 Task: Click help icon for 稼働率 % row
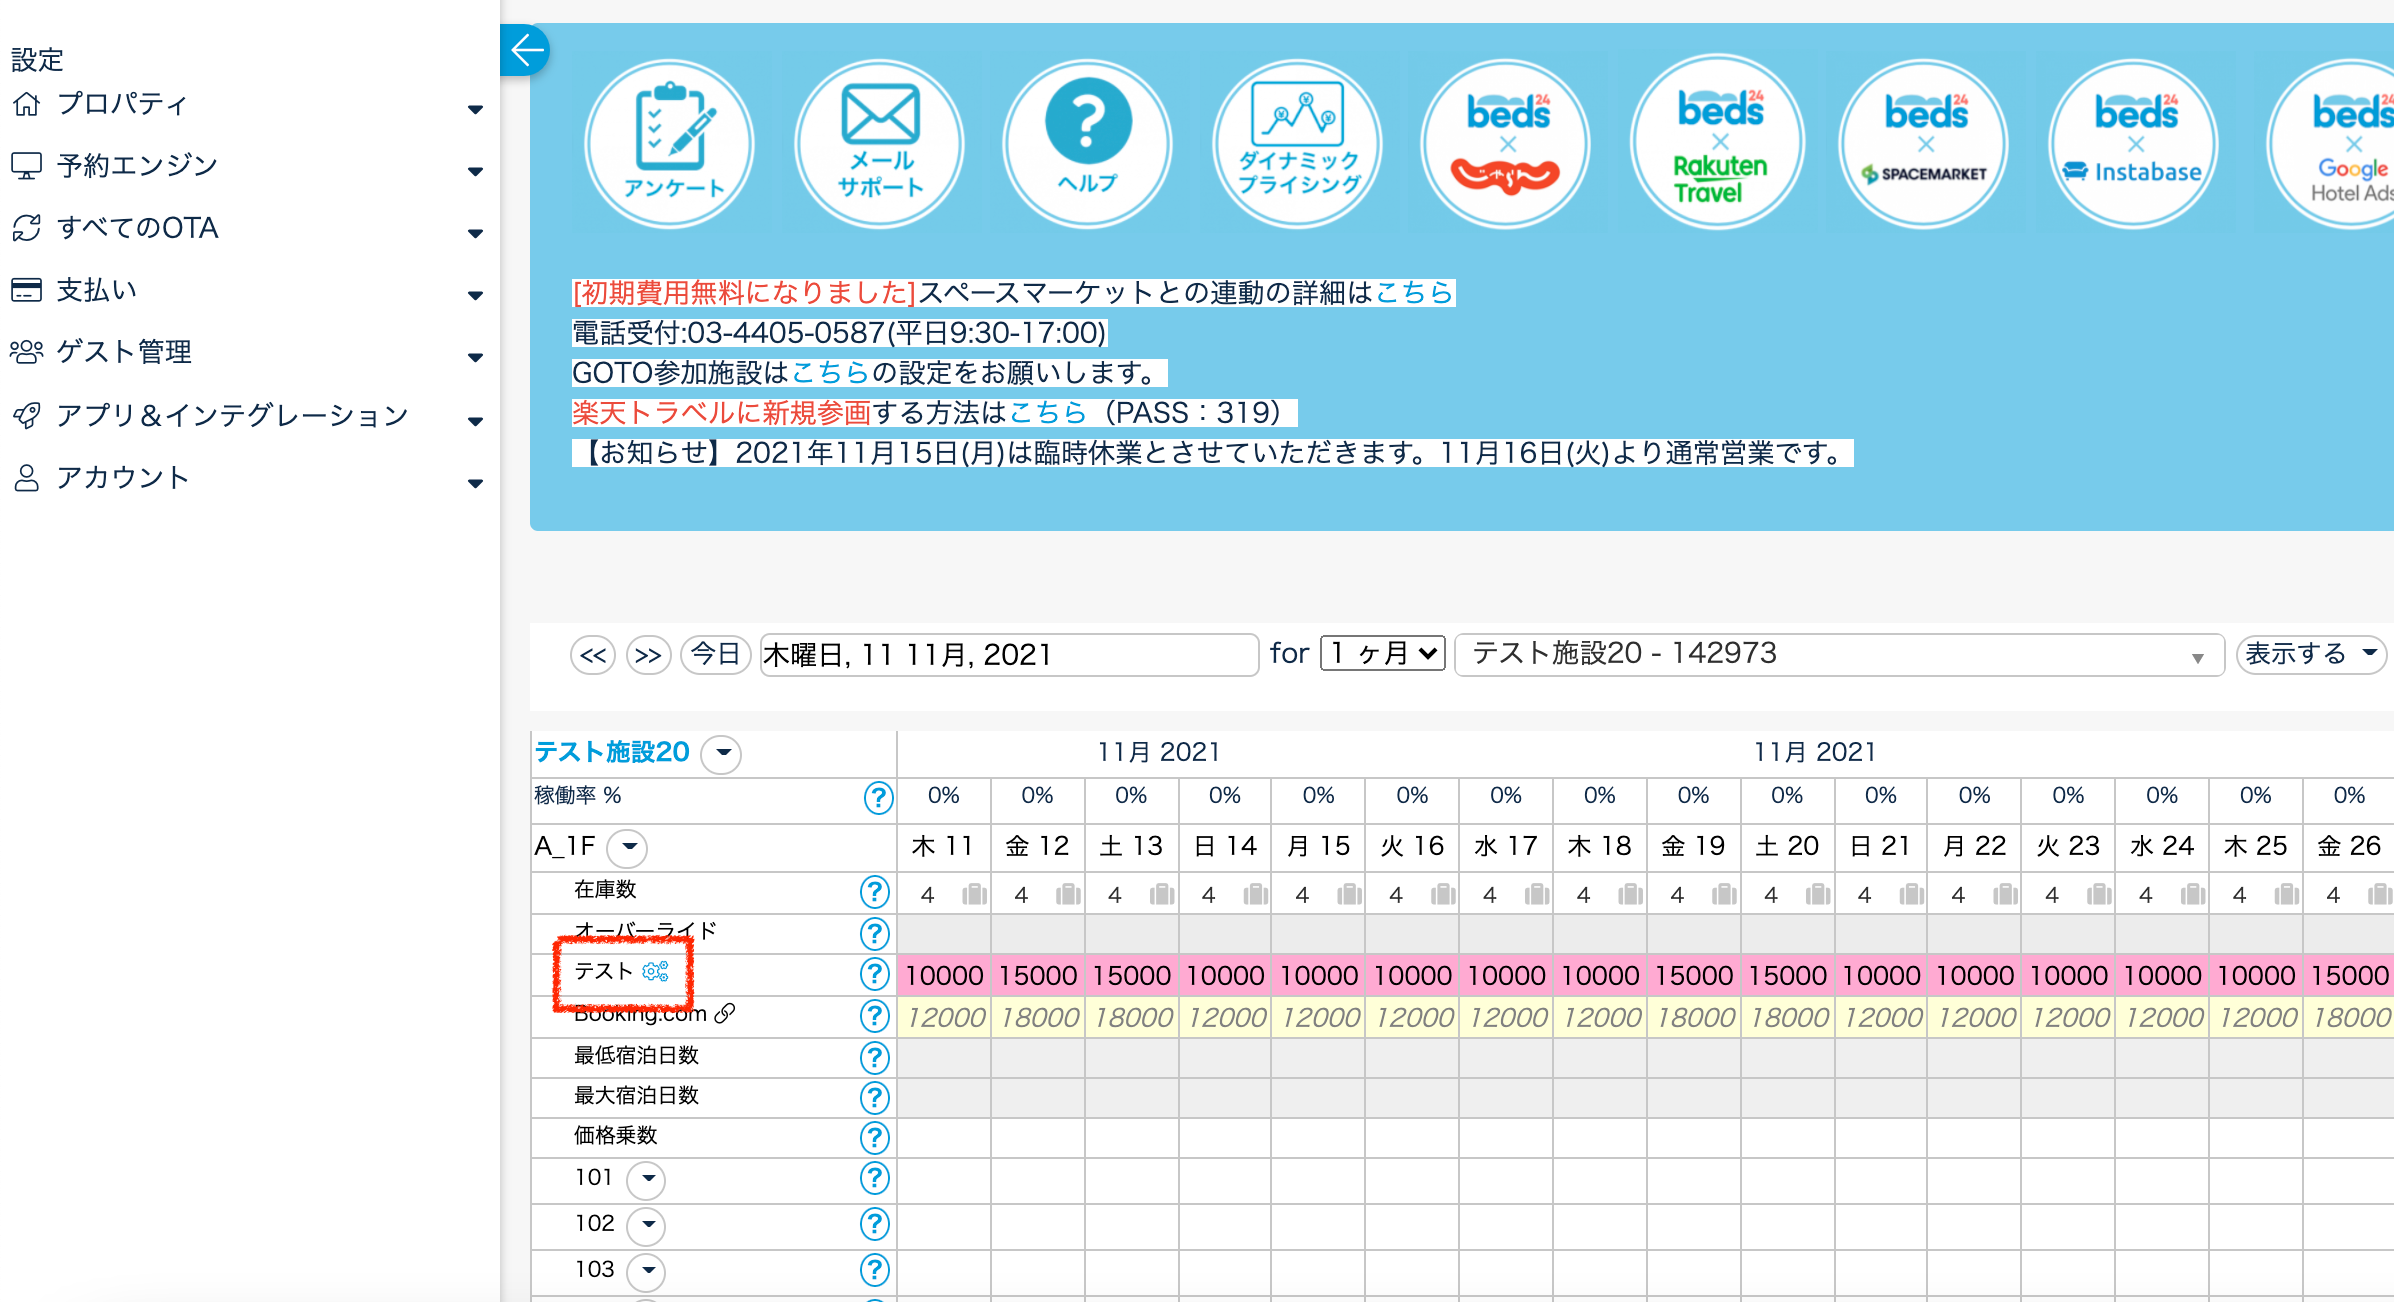(877, 798)
